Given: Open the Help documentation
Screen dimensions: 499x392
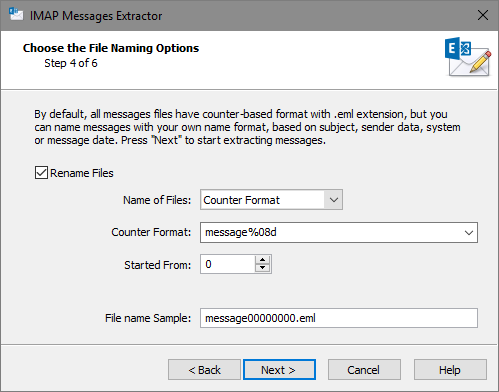Looking at the screenshot, I should pyautogui.click(x=450, y=370).
